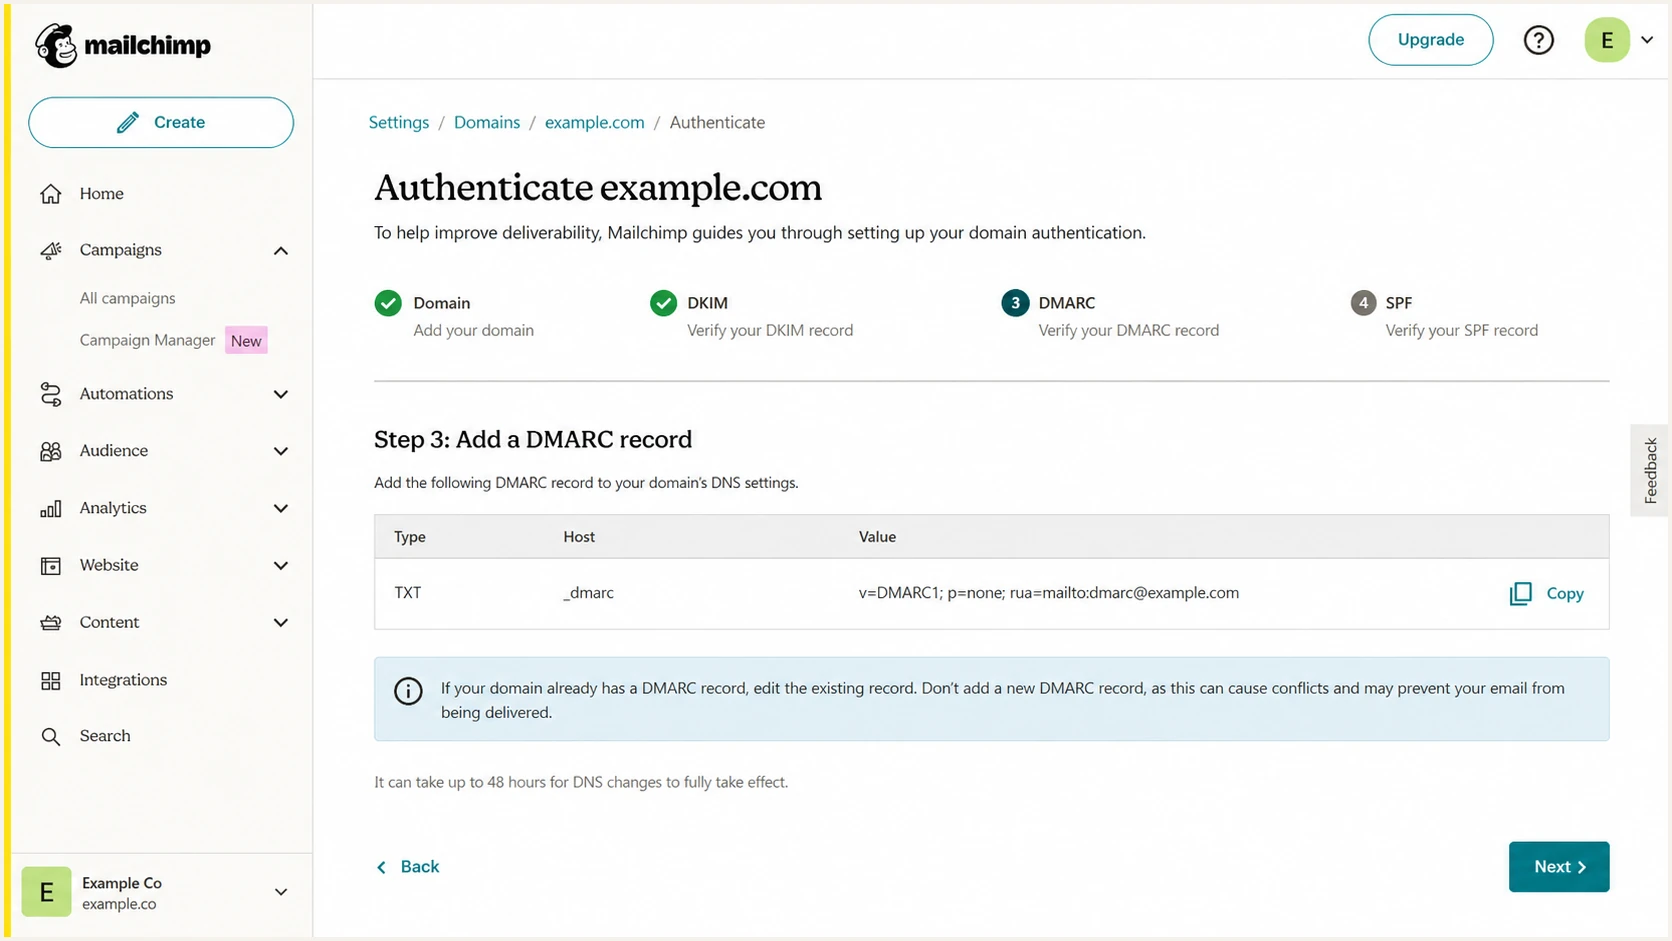Click "Verify your DMARC record" step text
Viewport: 1672px width, 941px height.
pyautogui.click(x=1129, y=330)
